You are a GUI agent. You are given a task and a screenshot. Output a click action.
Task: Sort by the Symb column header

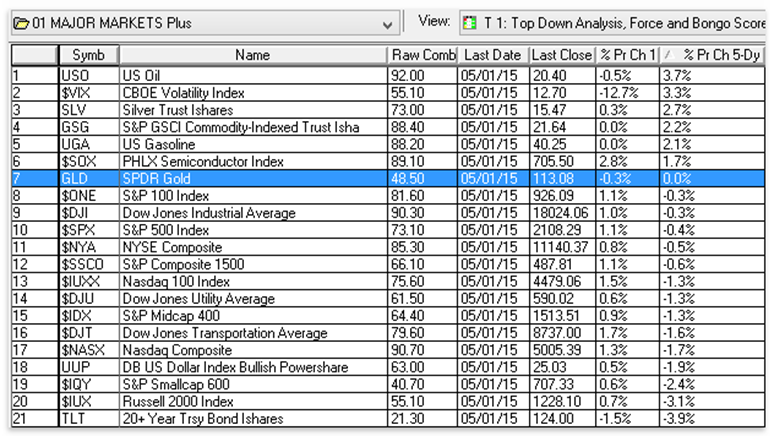[x=89, y=55]
